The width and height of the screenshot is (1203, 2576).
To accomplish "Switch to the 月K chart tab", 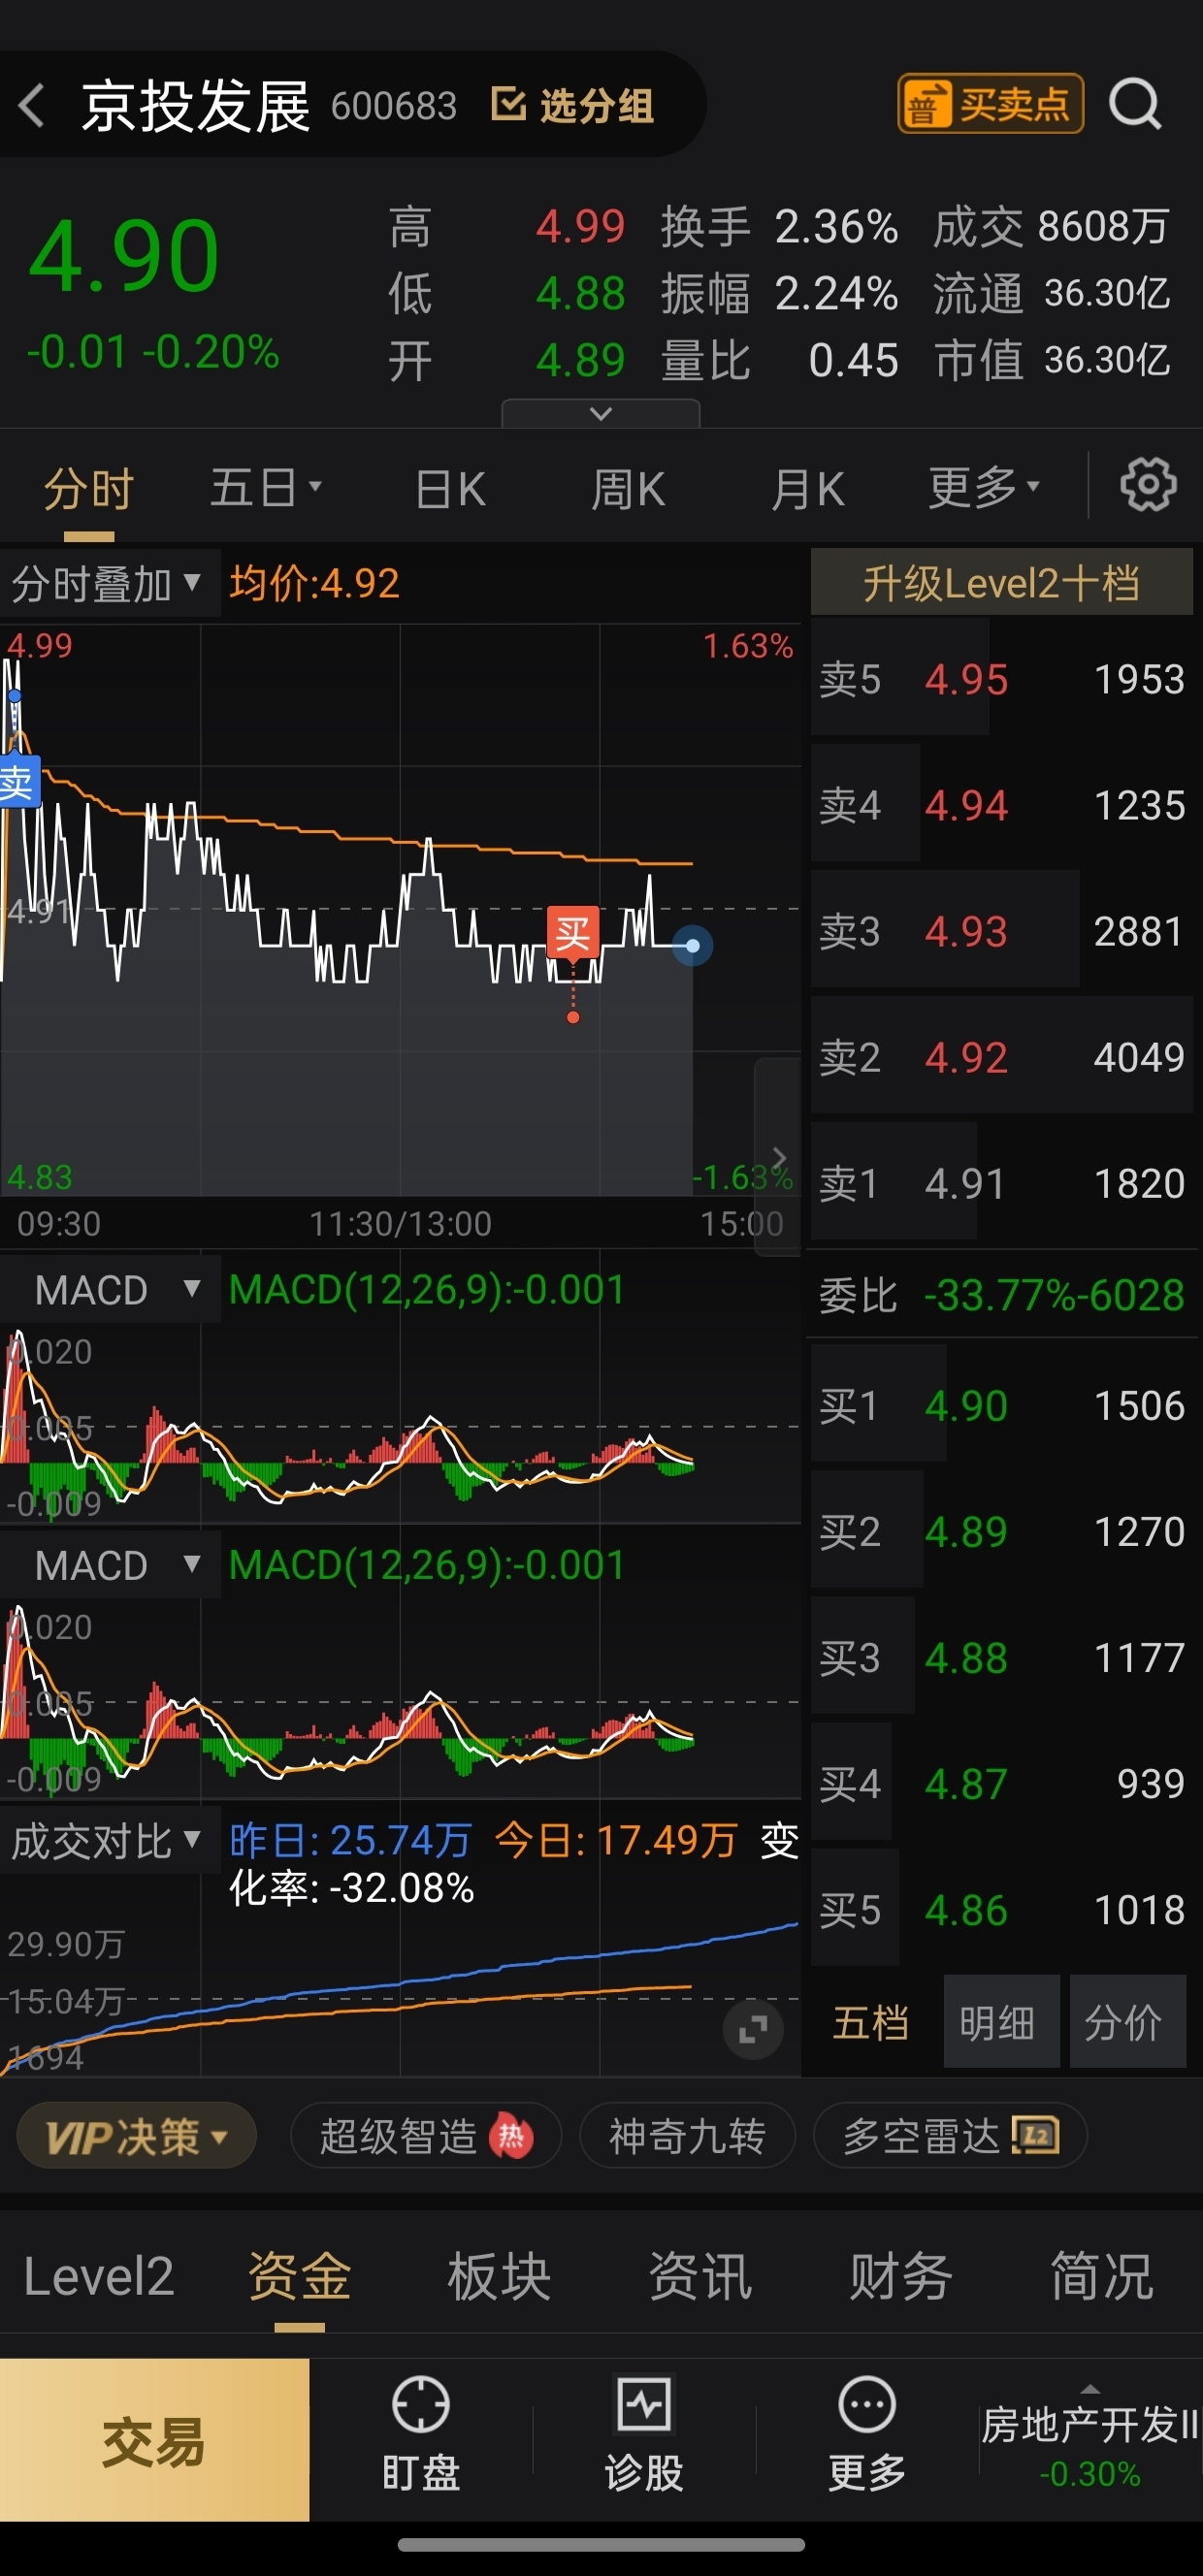I will [808, 488].
